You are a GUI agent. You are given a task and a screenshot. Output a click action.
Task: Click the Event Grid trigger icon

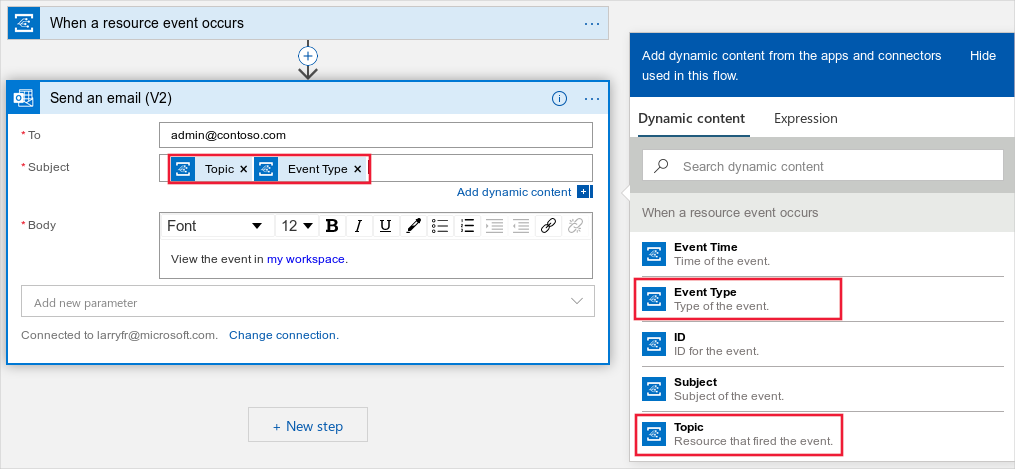point(23,23)
